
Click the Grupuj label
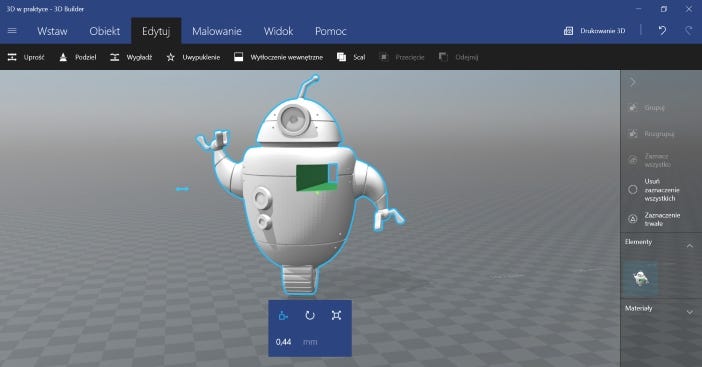(x=654, y=108)
